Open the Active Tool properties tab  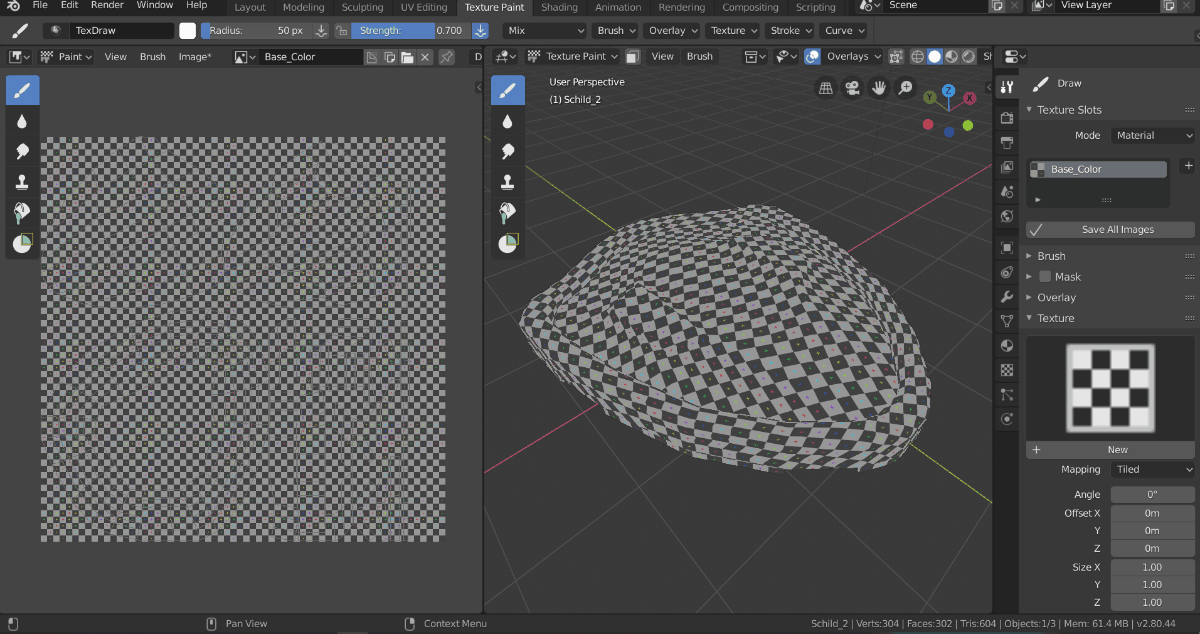pyautogui.click(x=1006, y=87)
